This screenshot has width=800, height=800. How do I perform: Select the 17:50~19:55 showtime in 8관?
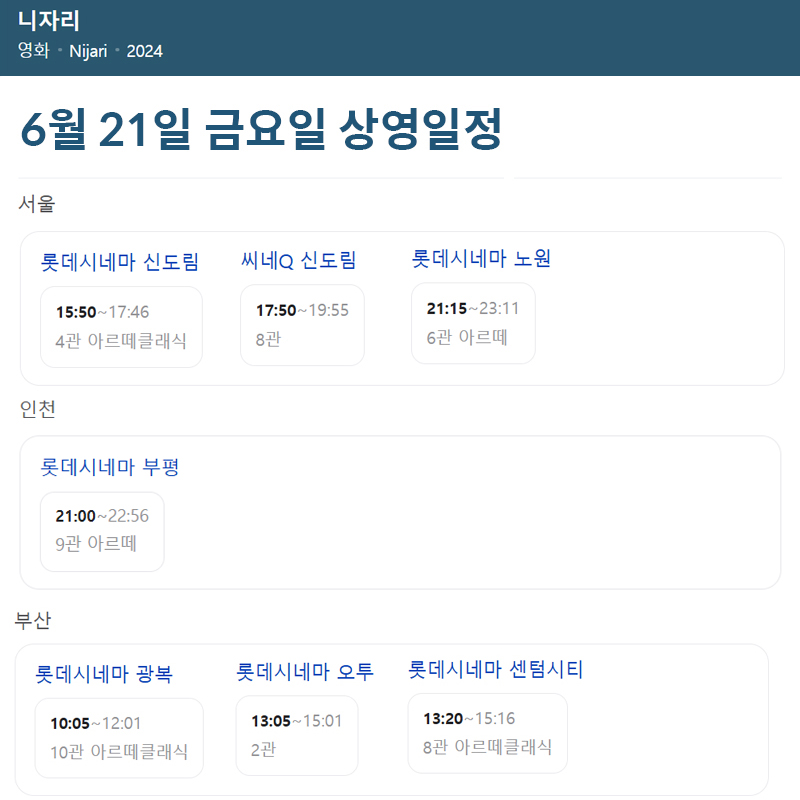pyautogui.click(x=303, y=325)
